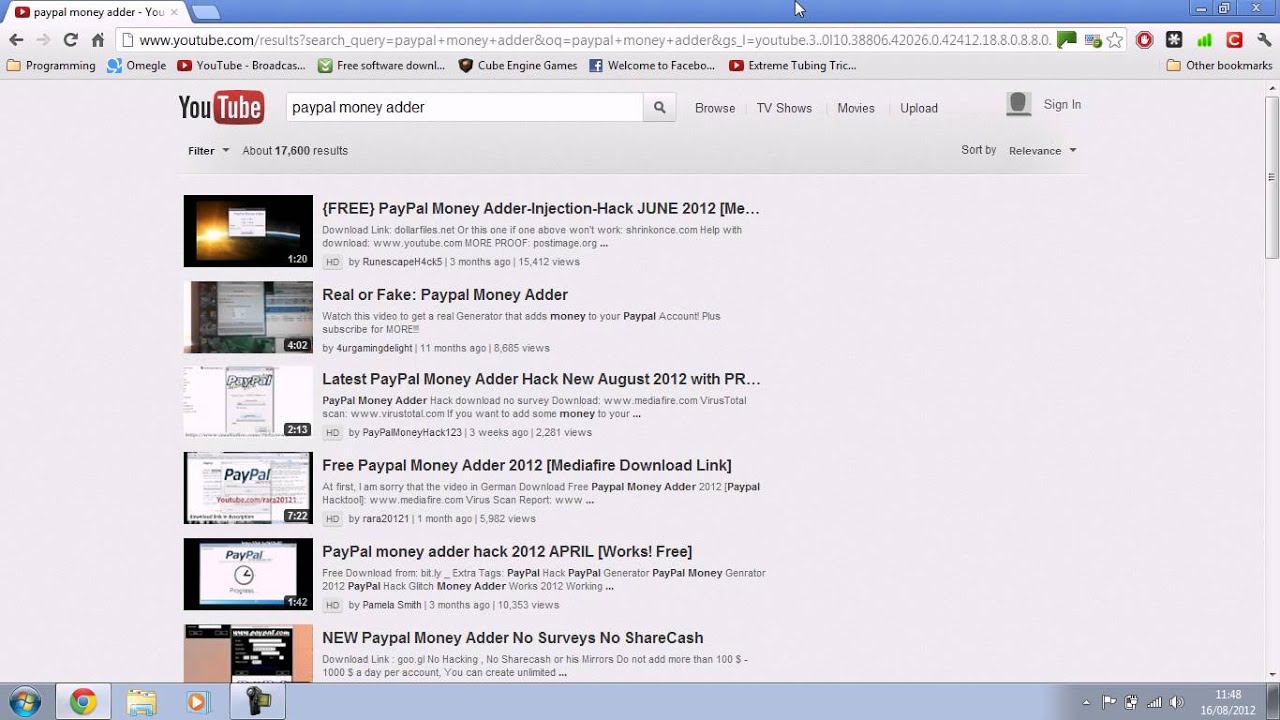
Task: Open the Cube Engine Games bookmark
Action: (518, 65)
